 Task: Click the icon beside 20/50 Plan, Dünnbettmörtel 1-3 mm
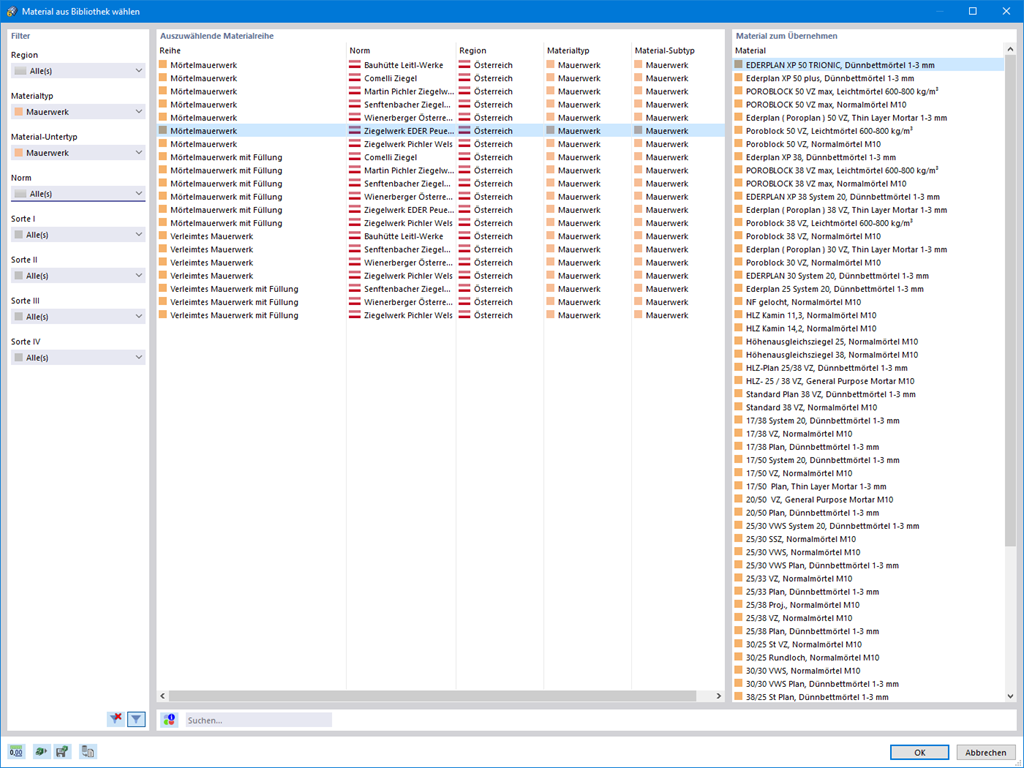[739, 513]
